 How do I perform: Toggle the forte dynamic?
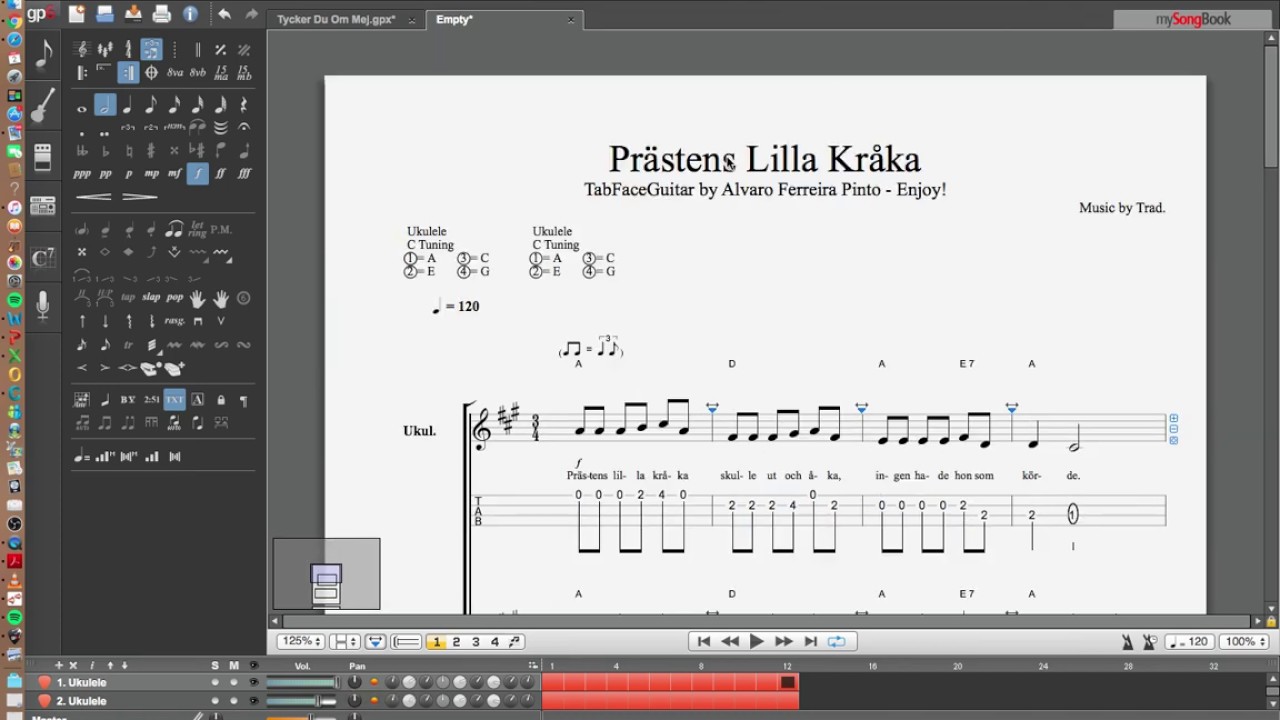pos(198,173)
